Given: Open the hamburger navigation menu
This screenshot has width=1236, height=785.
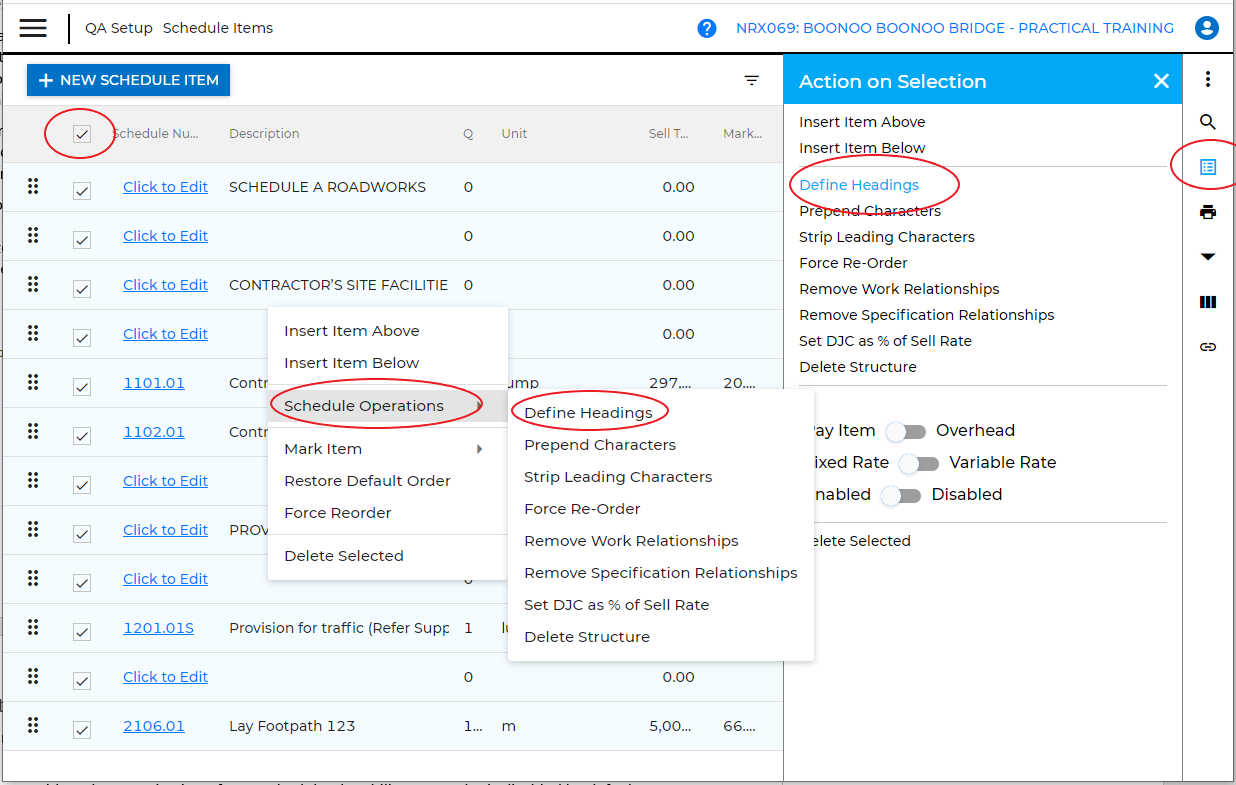Looking at the screenshot, I should point(33,28).
